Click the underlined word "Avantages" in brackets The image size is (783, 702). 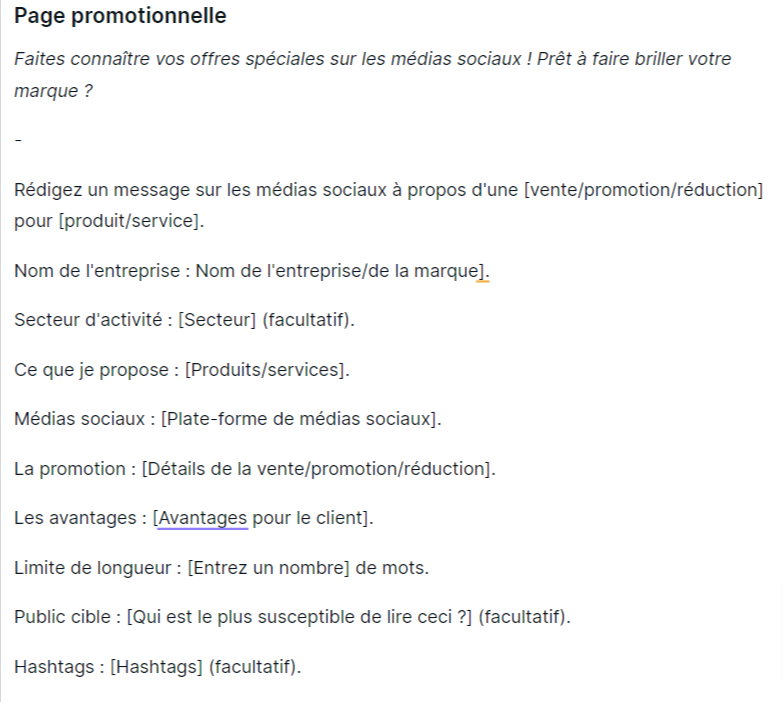tap(203, 518)
